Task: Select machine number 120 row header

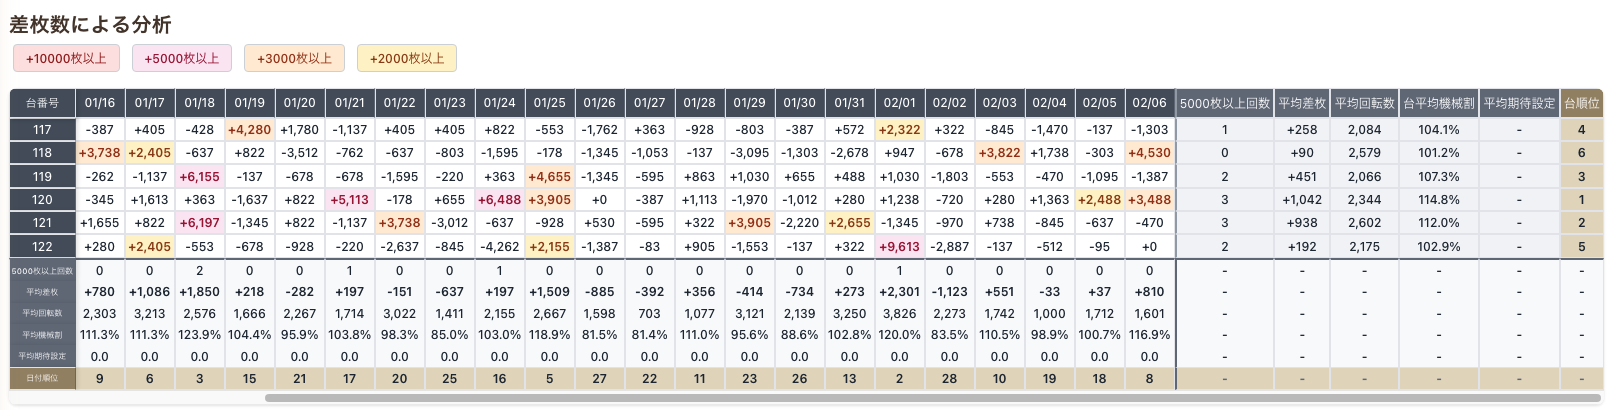Action: [43, 200]
